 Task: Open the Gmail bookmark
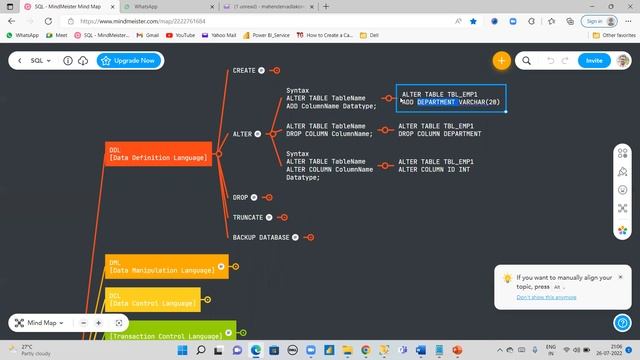148,36
